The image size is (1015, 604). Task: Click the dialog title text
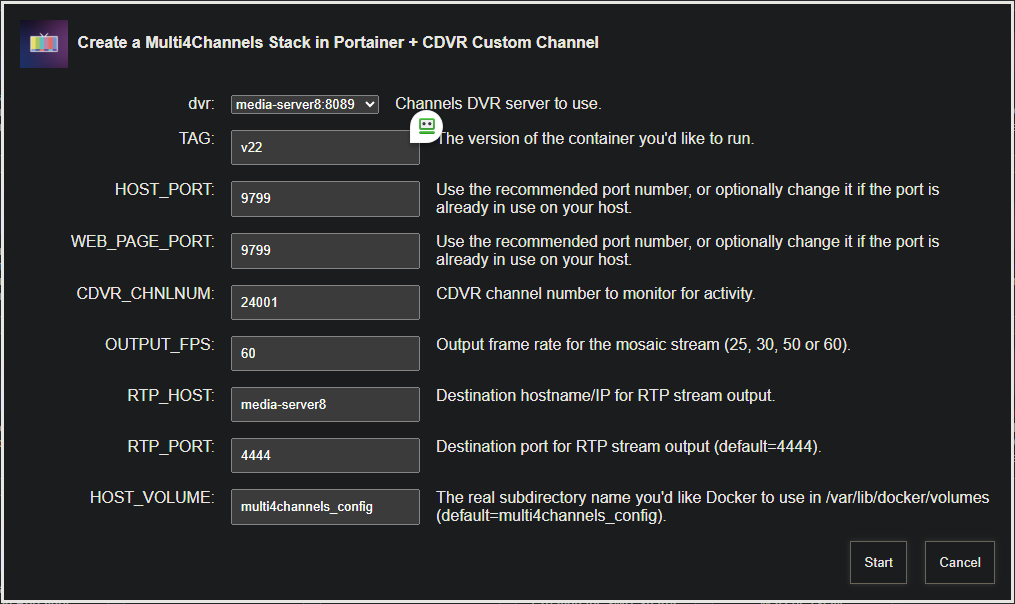pyautogui.click(x=338, y=43)
